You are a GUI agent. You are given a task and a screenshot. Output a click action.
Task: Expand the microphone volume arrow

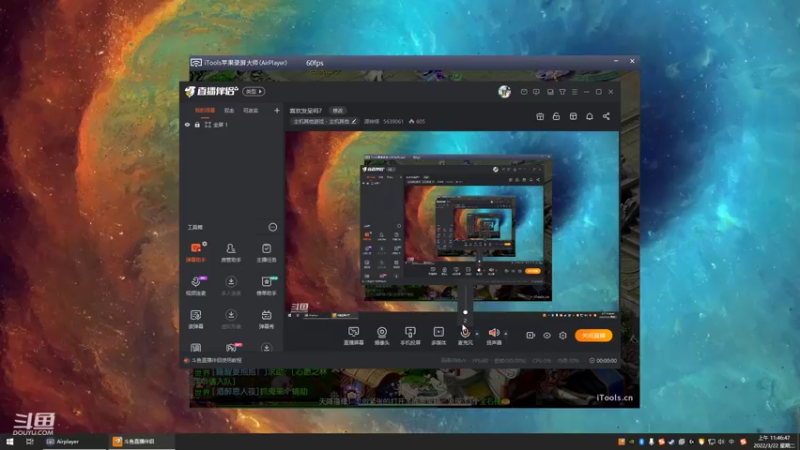point(477,334)
